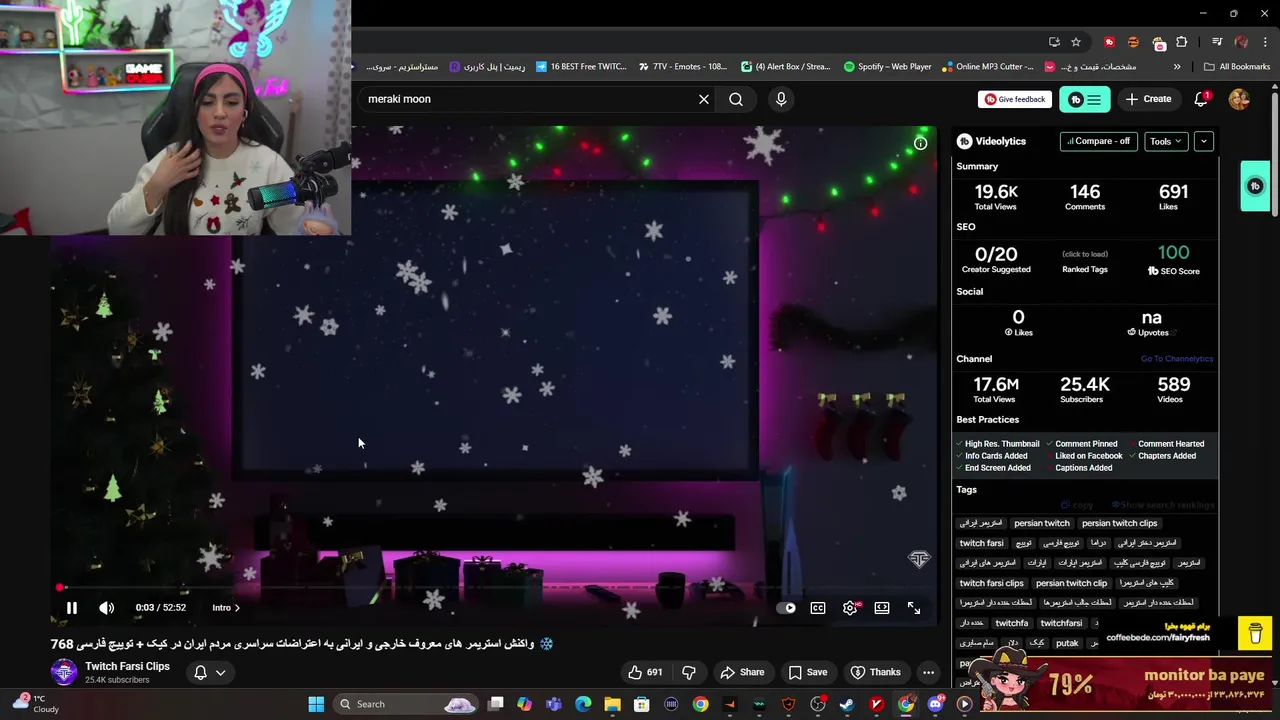The image size is (1280, 720).
Task: Select the 'persian twitch' tag
Action: point(1041,523)
